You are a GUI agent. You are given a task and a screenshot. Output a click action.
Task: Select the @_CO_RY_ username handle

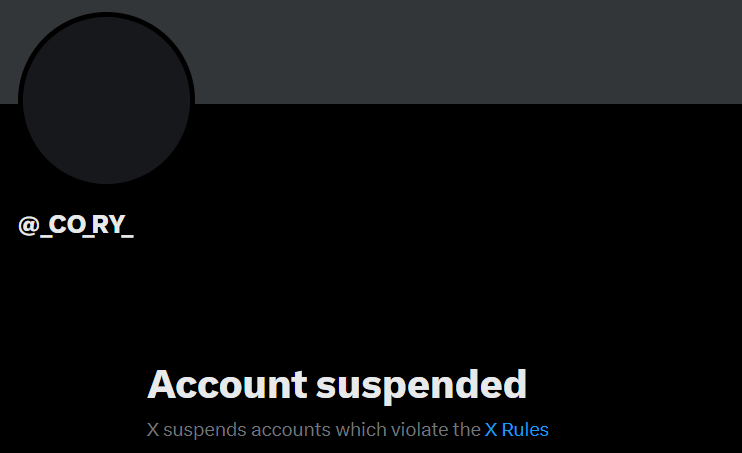pyautogui.click(x=76, y=225)
